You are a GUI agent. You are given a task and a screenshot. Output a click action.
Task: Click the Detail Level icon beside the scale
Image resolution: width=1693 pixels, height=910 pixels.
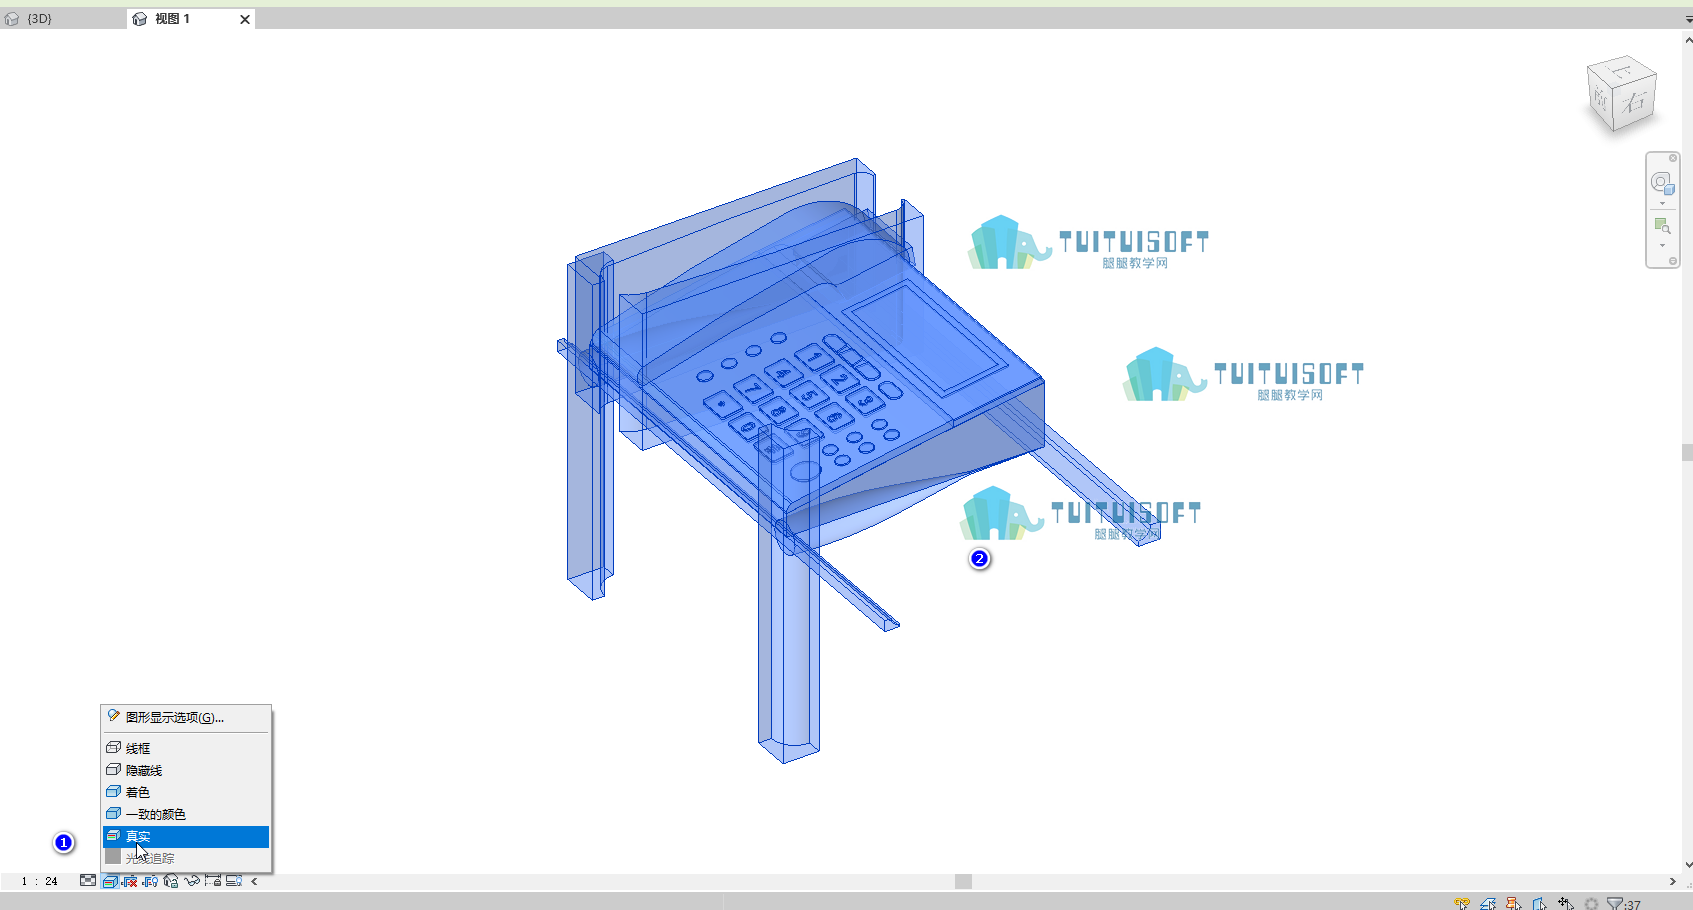(88, 881)
